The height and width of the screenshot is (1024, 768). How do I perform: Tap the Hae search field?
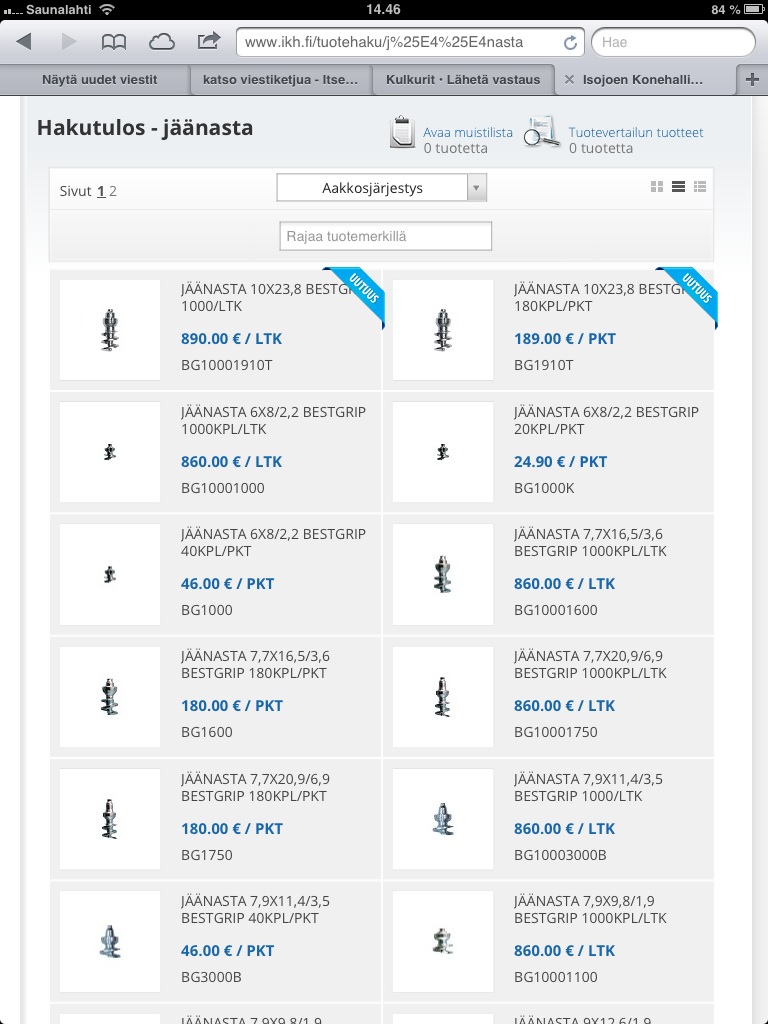pyautogui.click(x=672, y=43)
